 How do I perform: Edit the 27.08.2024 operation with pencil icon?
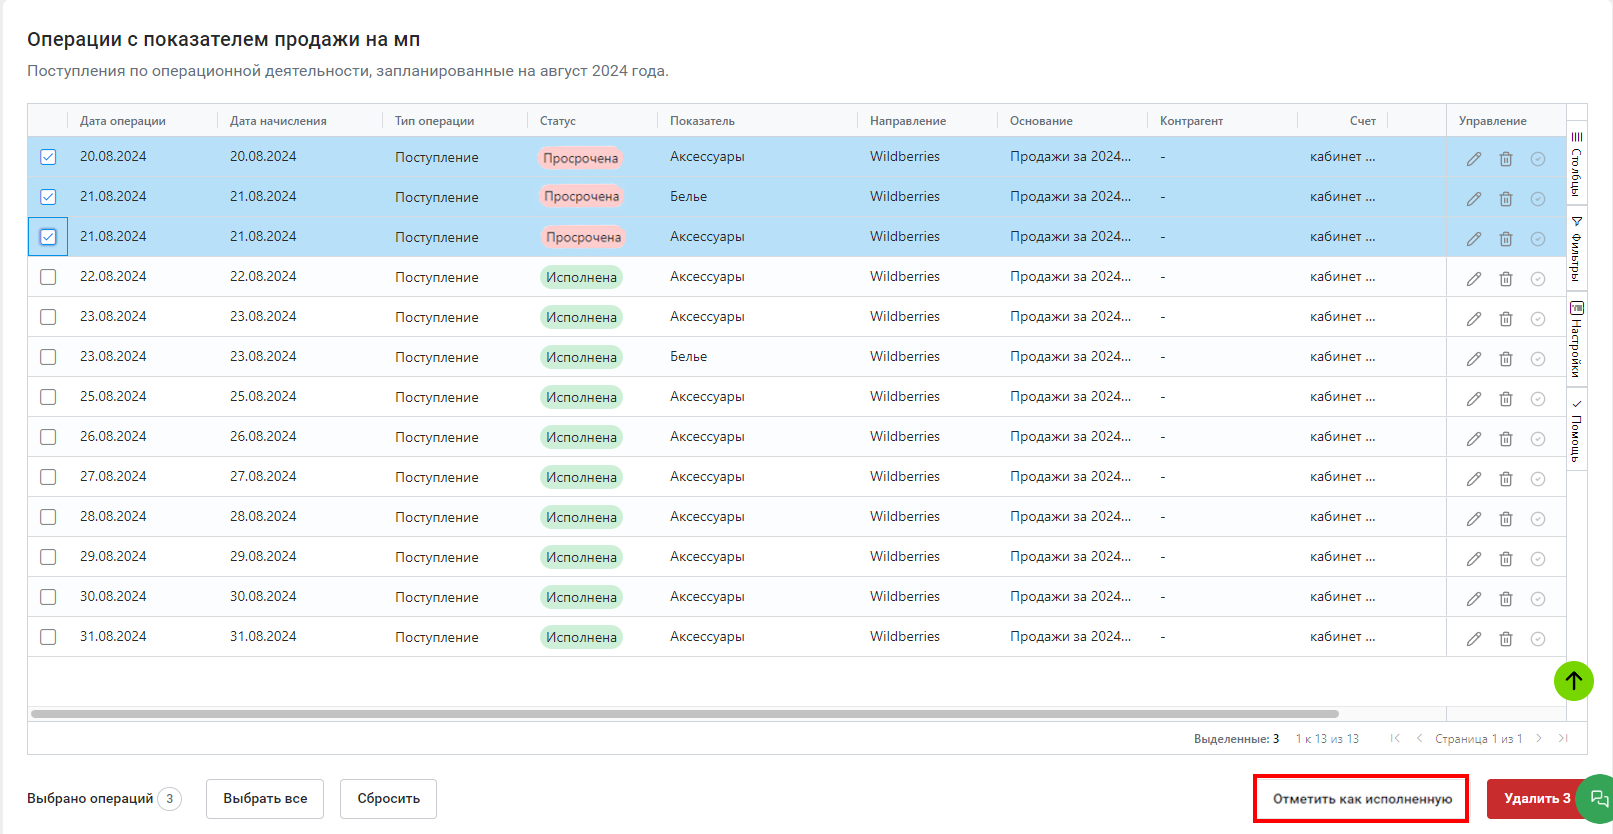click(1474, 479)
